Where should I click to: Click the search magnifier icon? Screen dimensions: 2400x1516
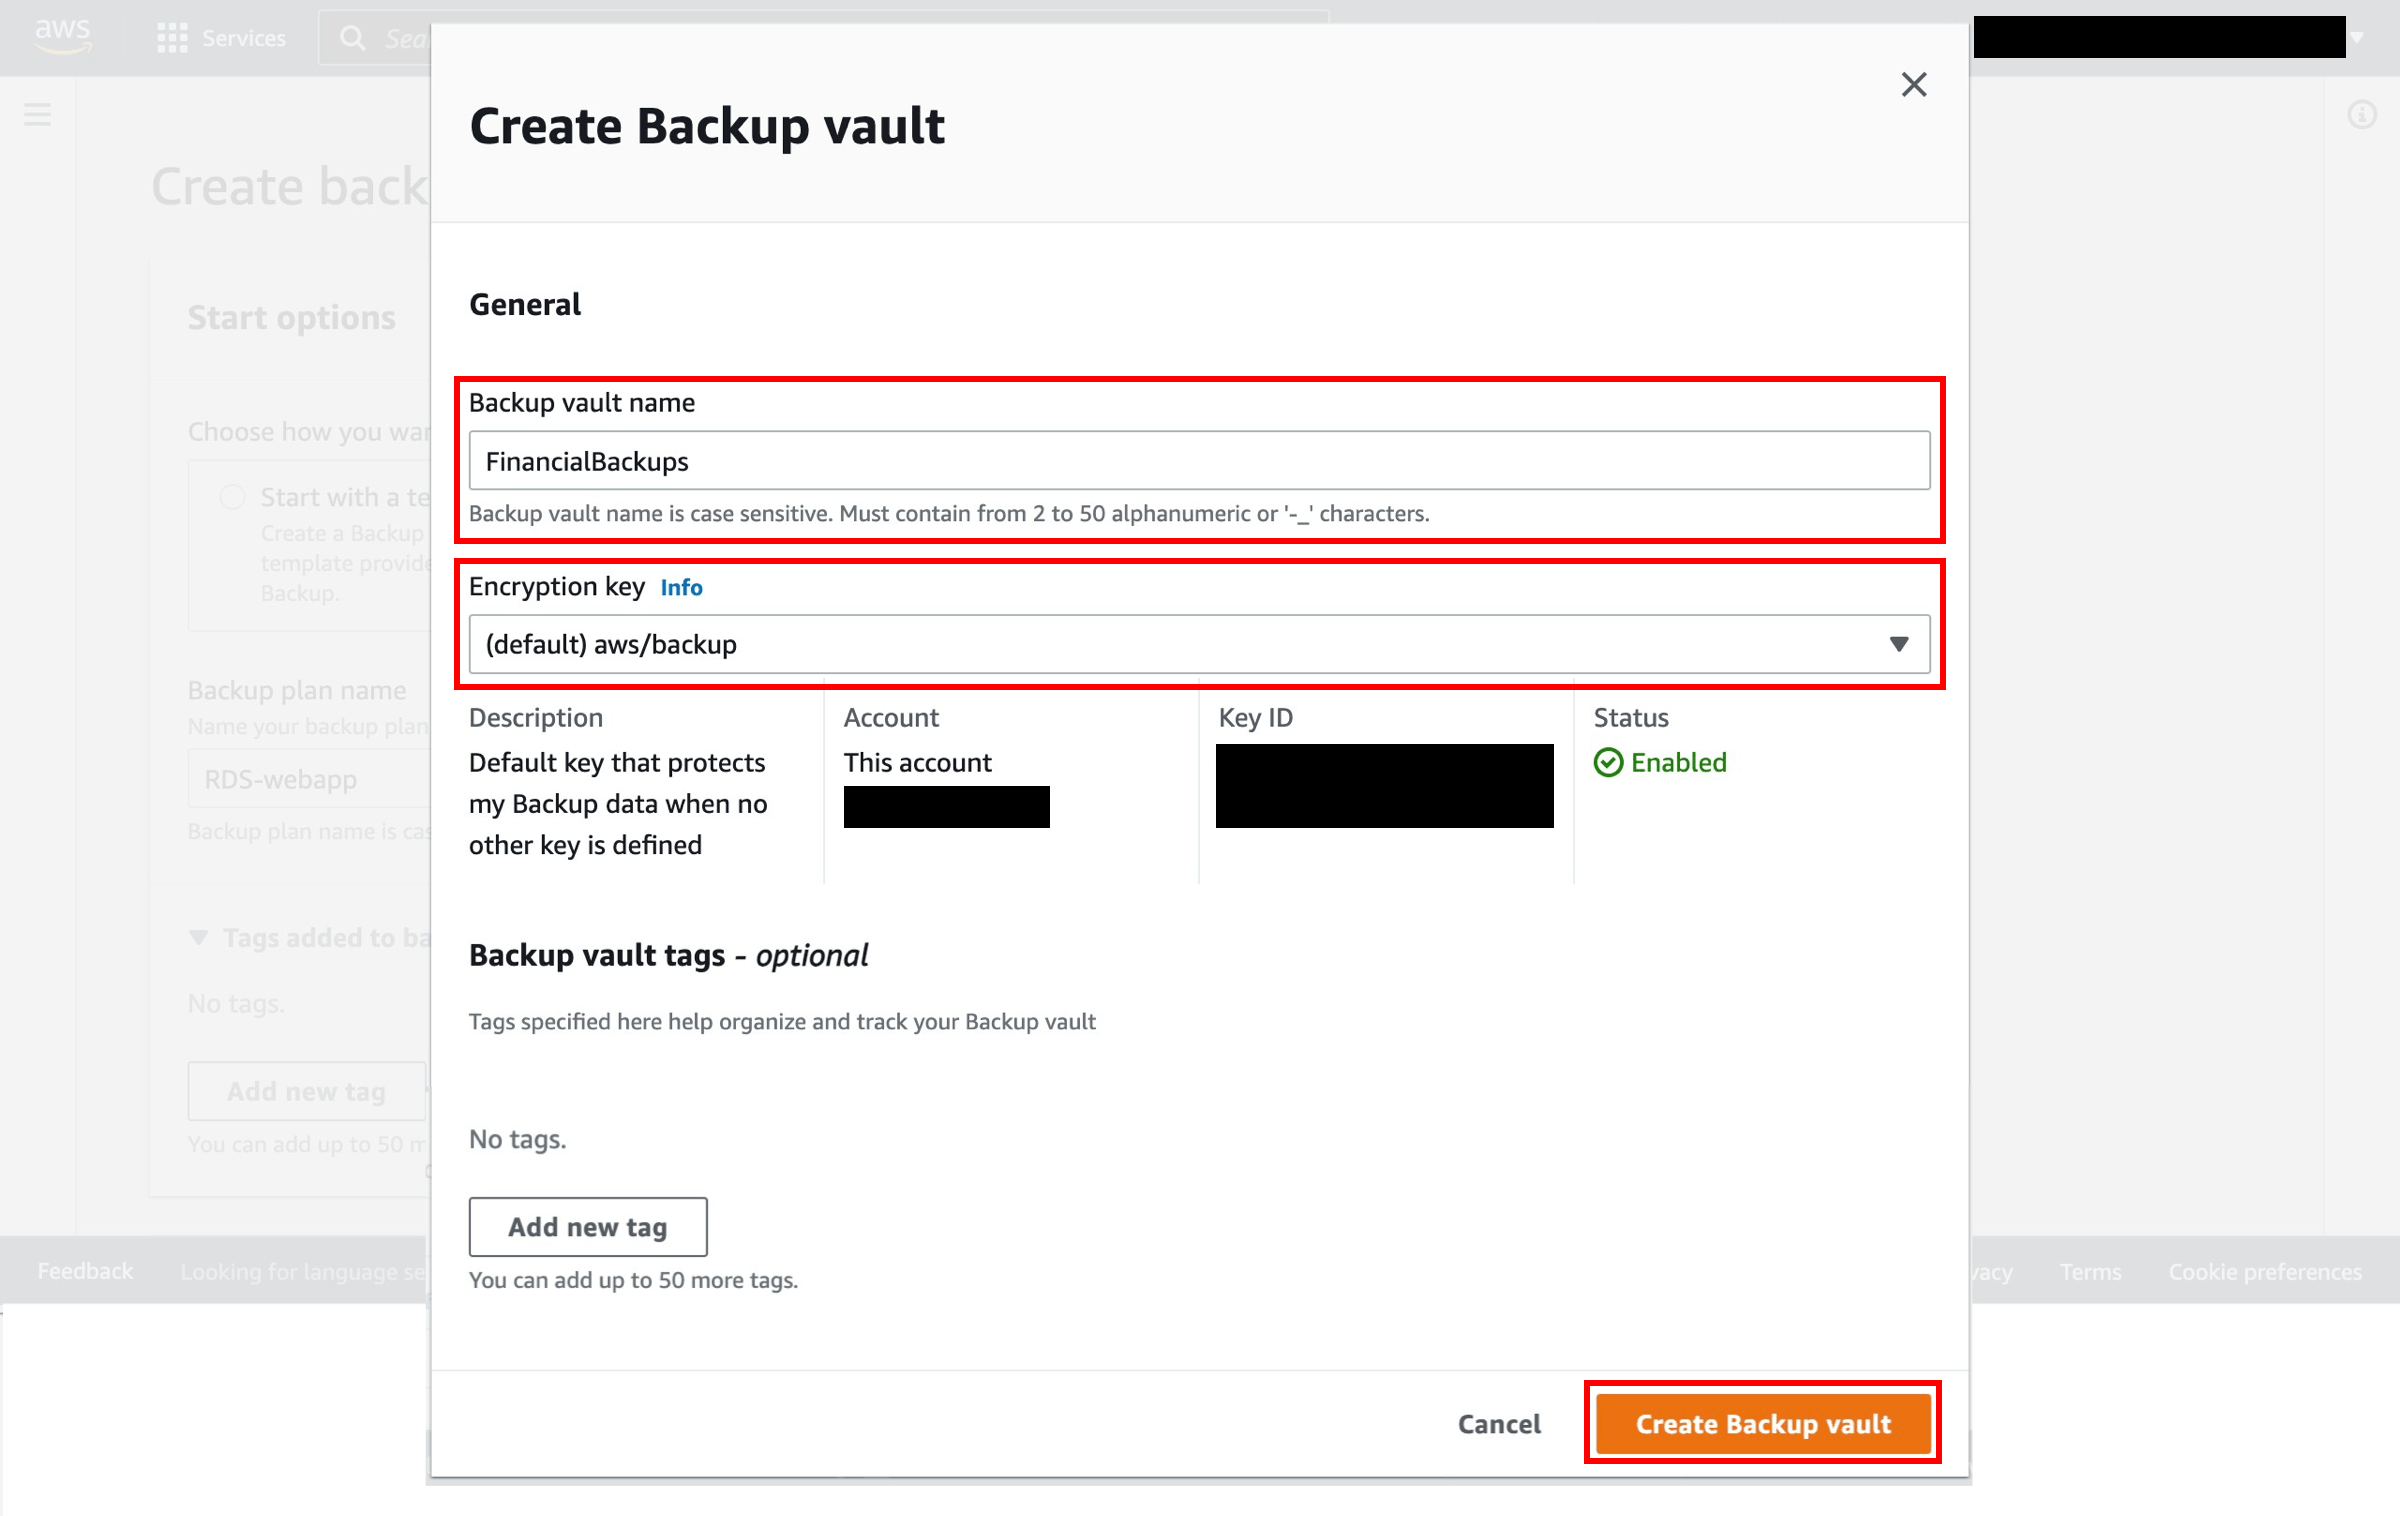click(x=352, y=38)
